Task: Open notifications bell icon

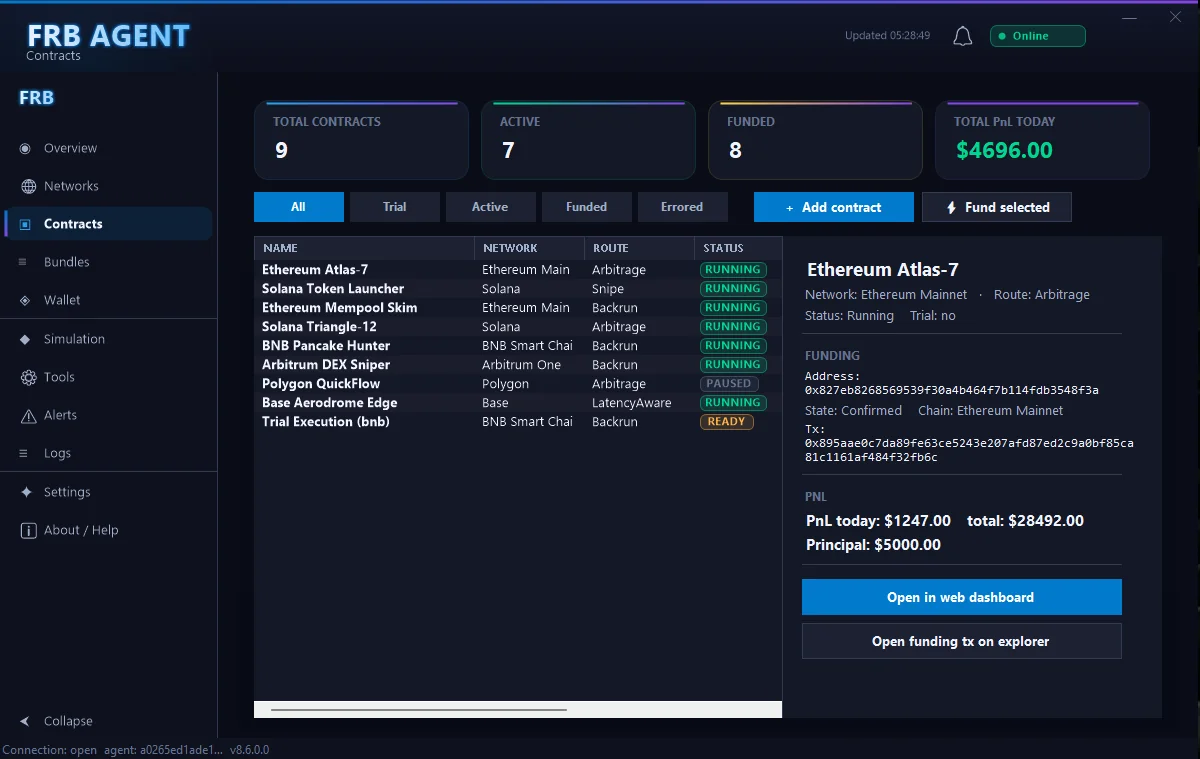Action: tap(962, 36)
